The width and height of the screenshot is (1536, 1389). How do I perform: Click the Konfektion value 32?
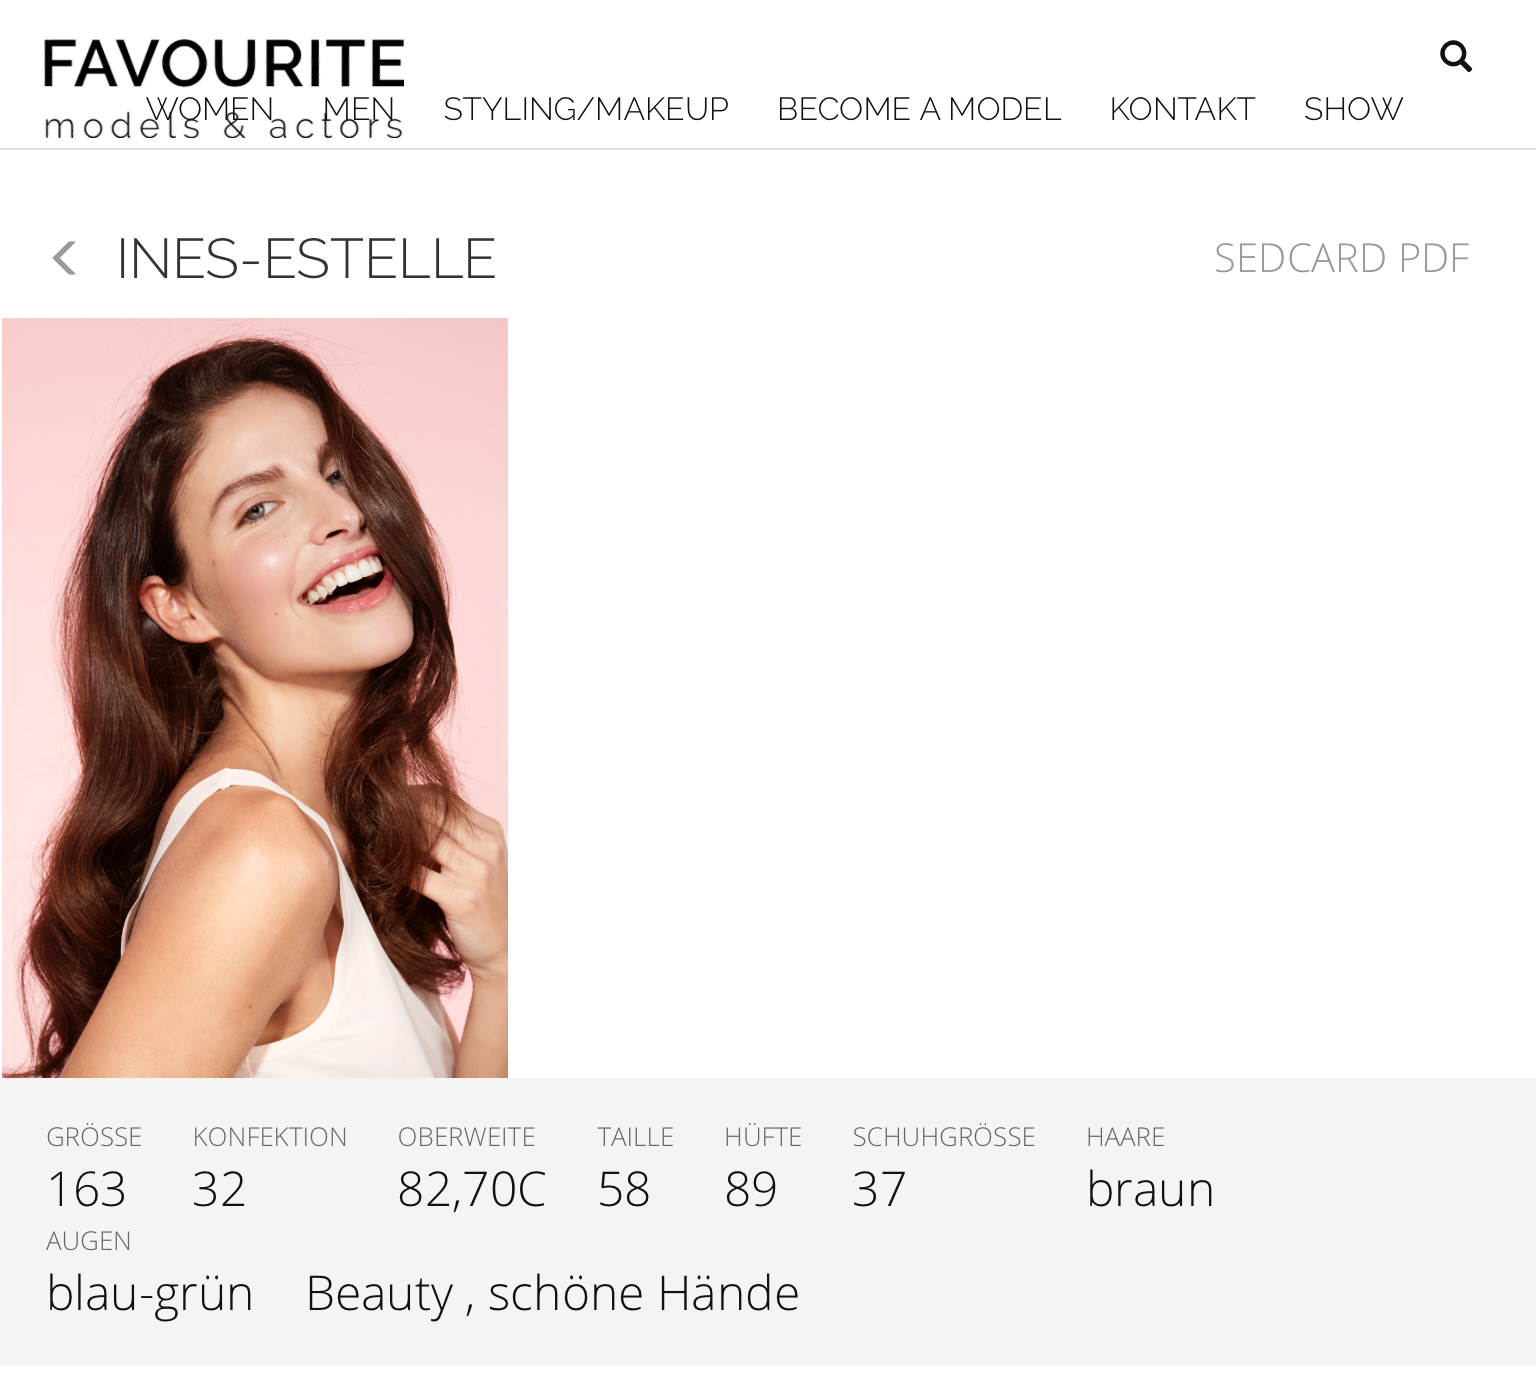click(x=219, y=1189)
